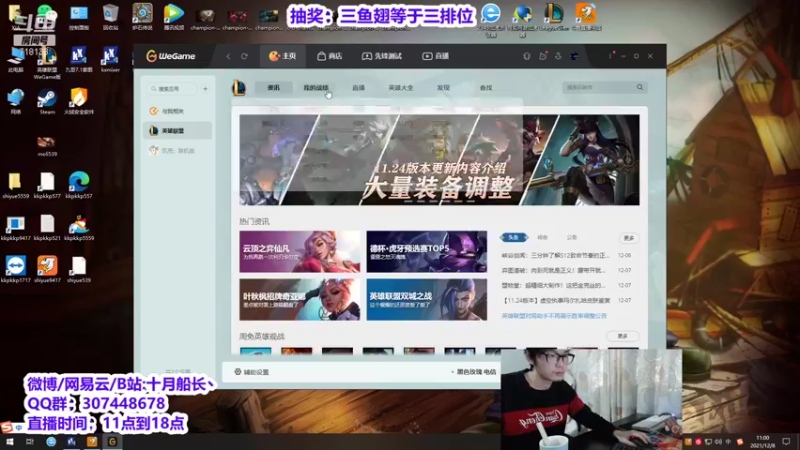
Task: Open the 商店 store tab
Action: pos(330,56)
